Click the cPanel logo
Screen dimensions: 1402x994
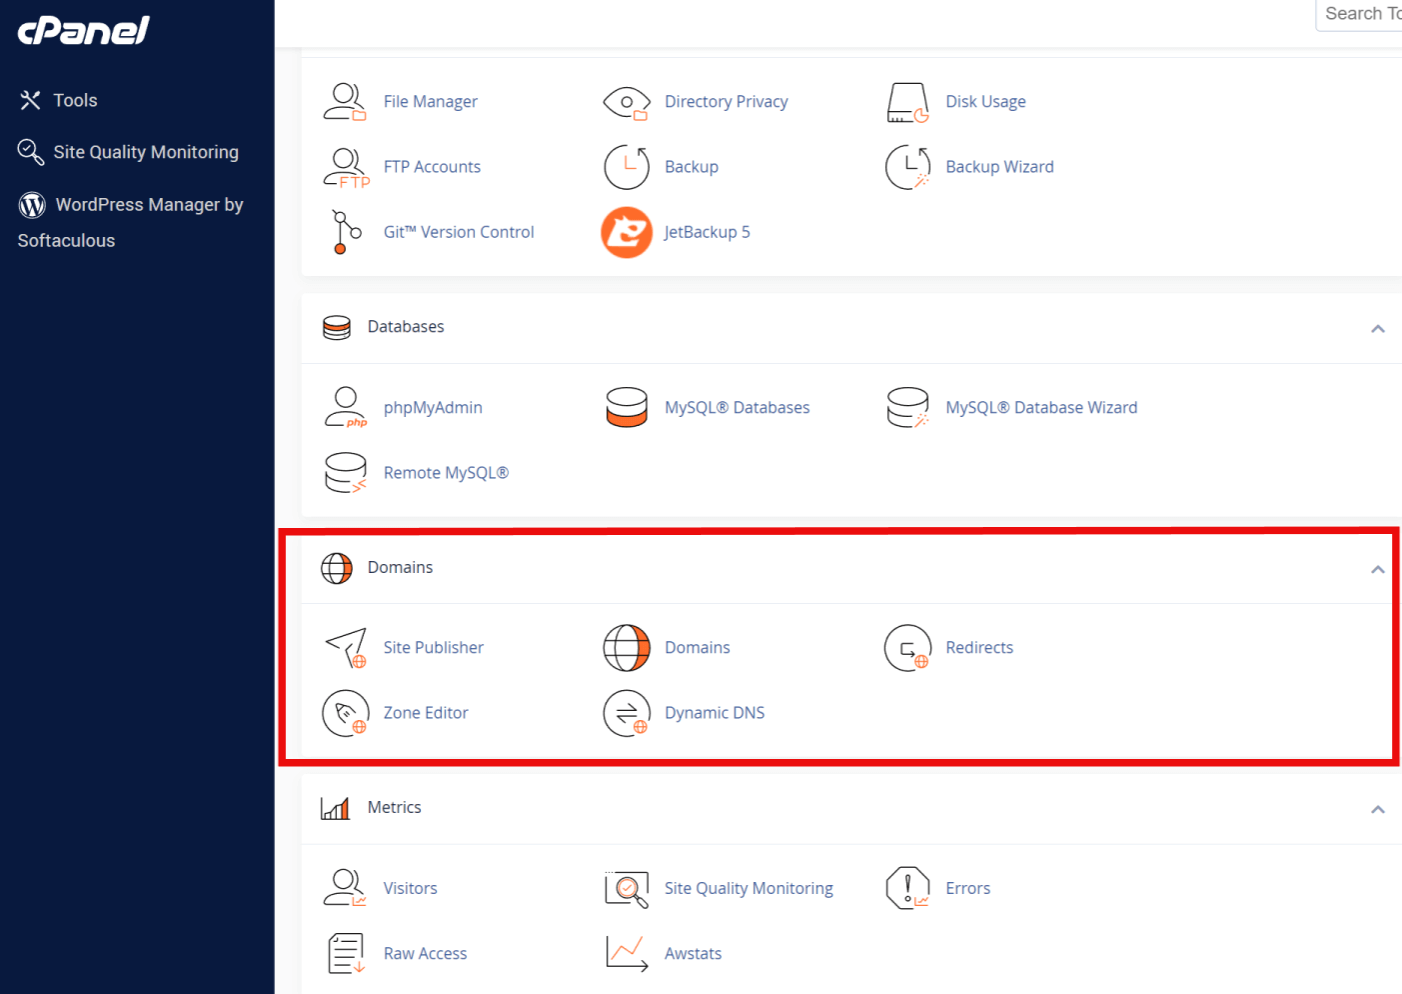83,30
